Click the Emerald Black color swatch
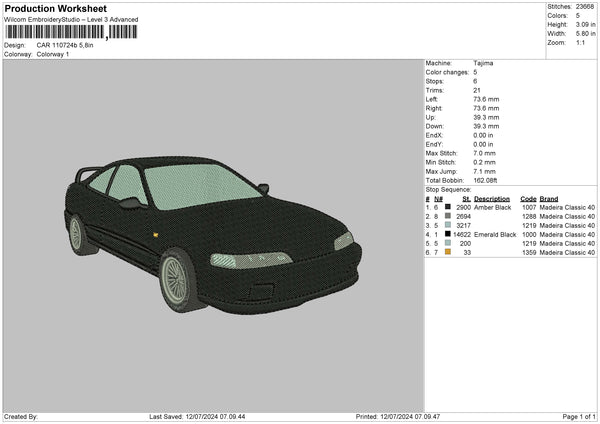 click(446, 234)
